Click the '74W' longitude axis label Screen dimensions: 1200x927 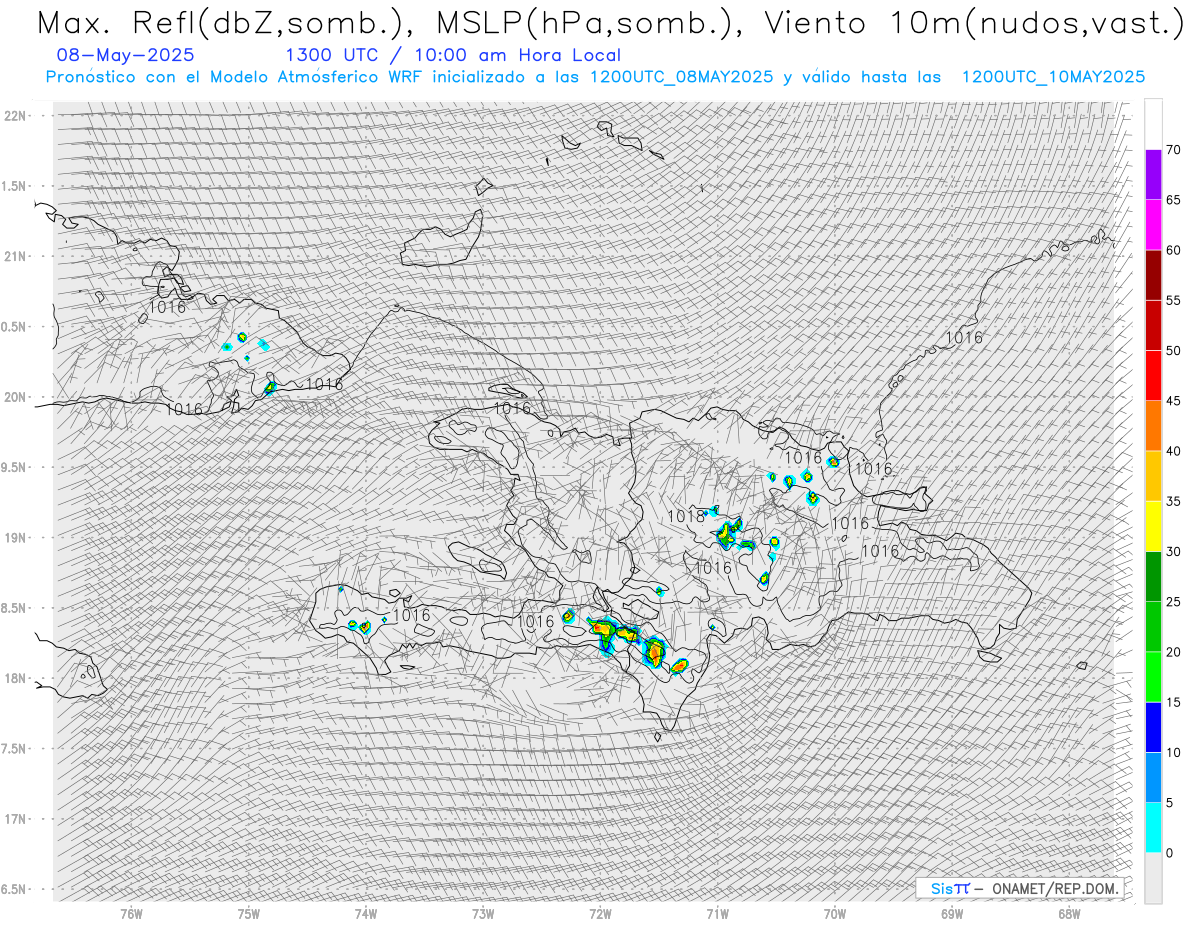click(x=366, y=913)
